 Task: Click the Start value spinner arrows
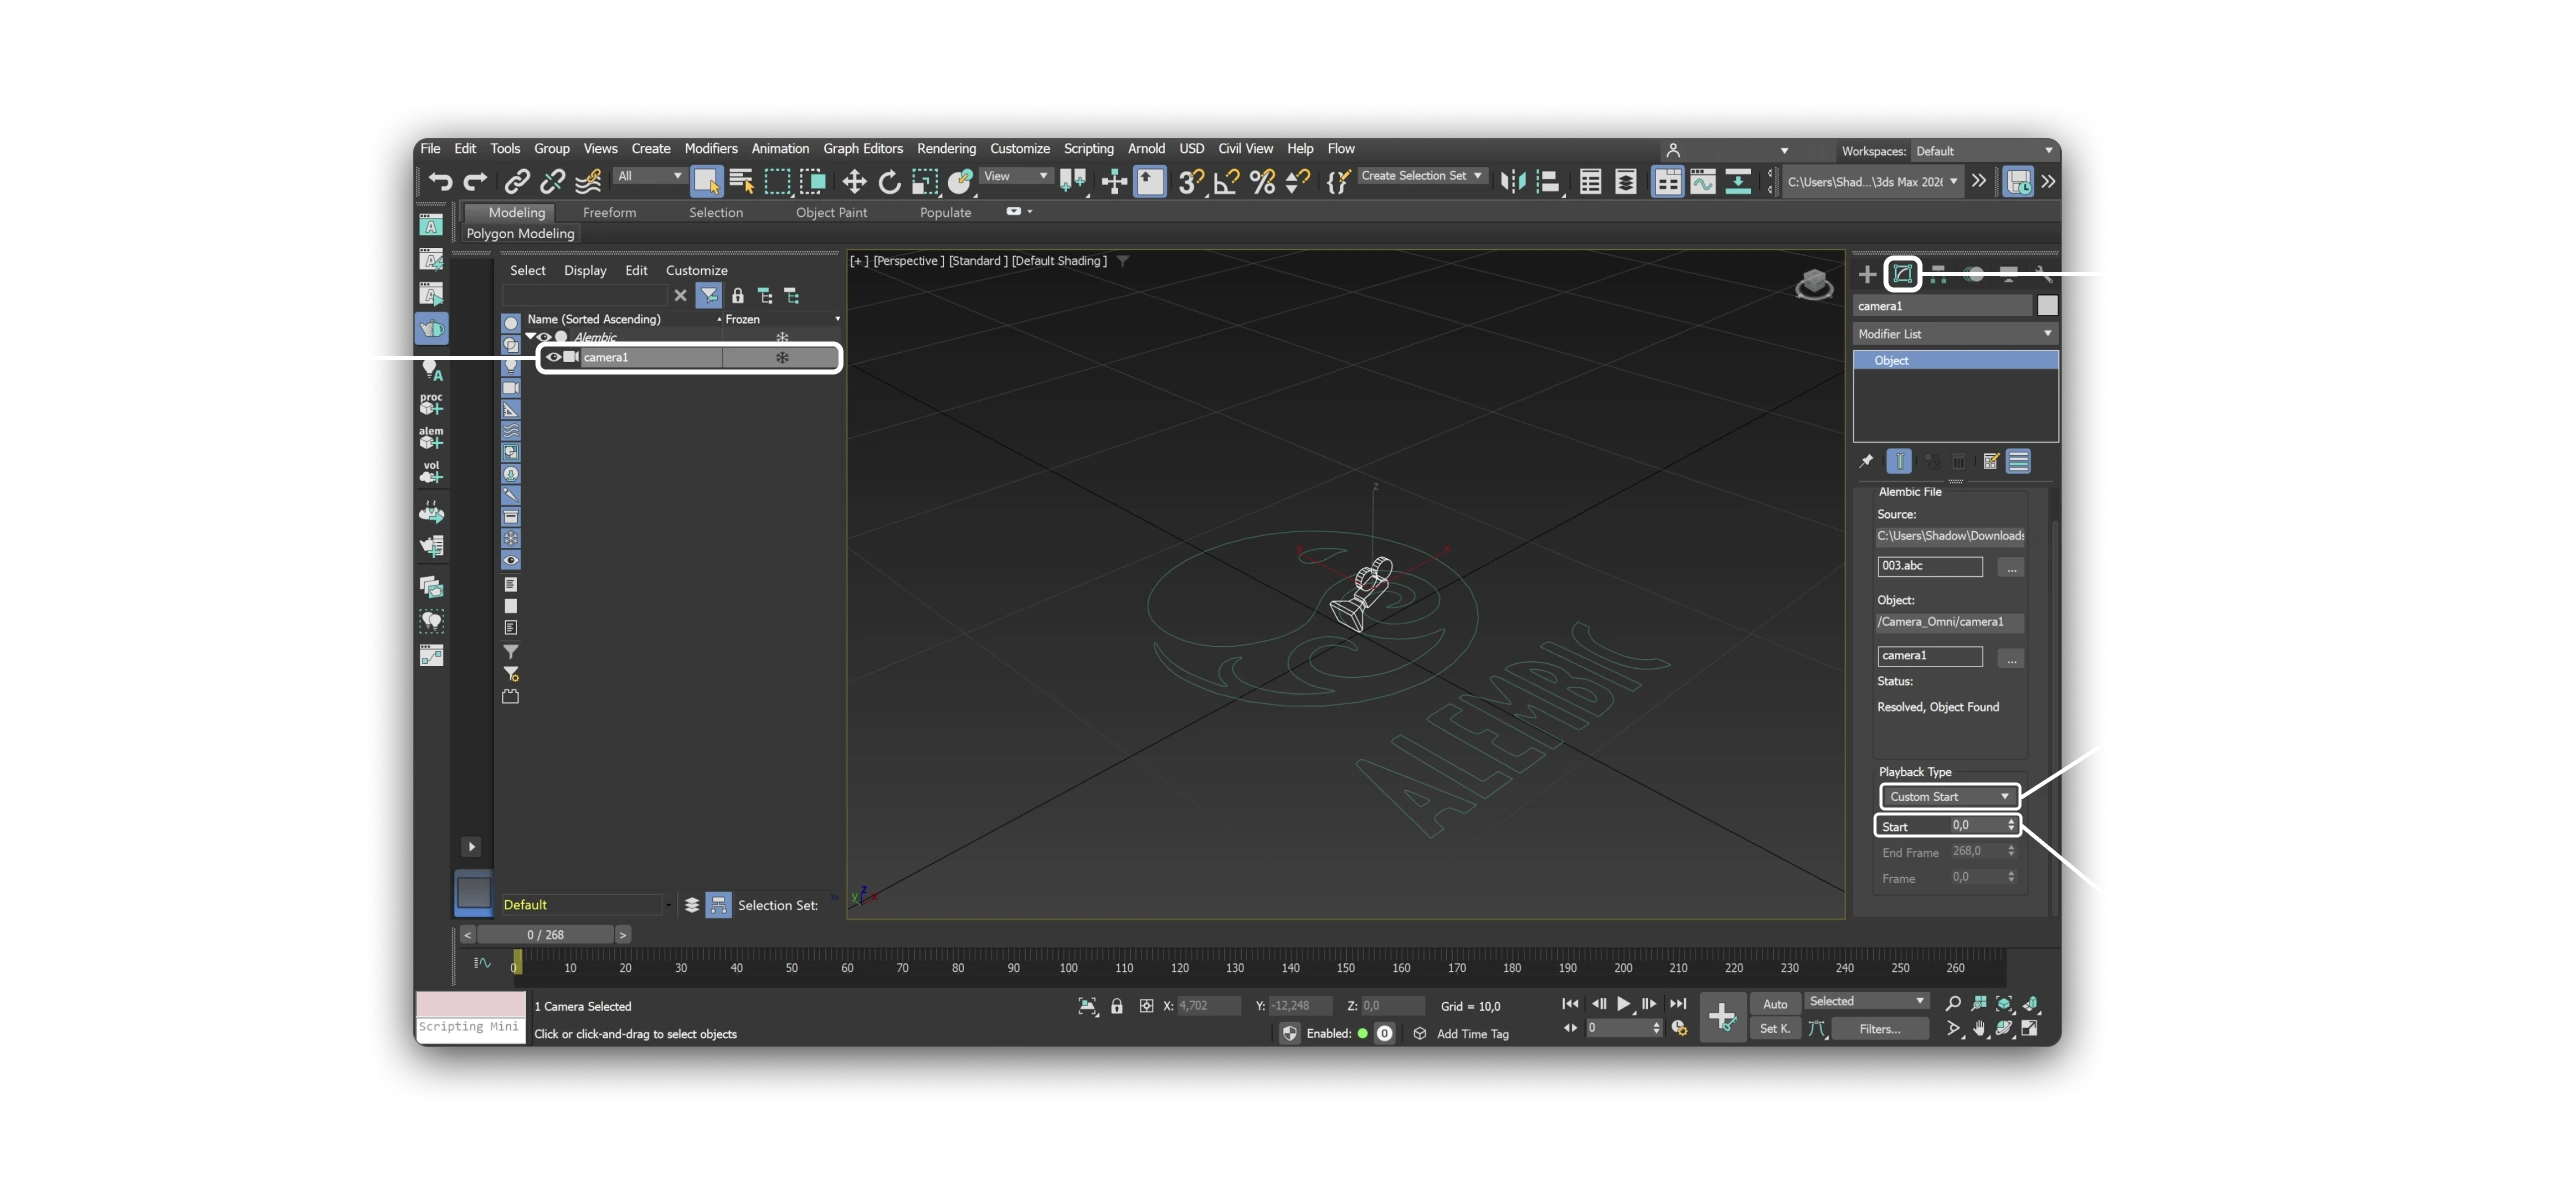pos(2011,825)
